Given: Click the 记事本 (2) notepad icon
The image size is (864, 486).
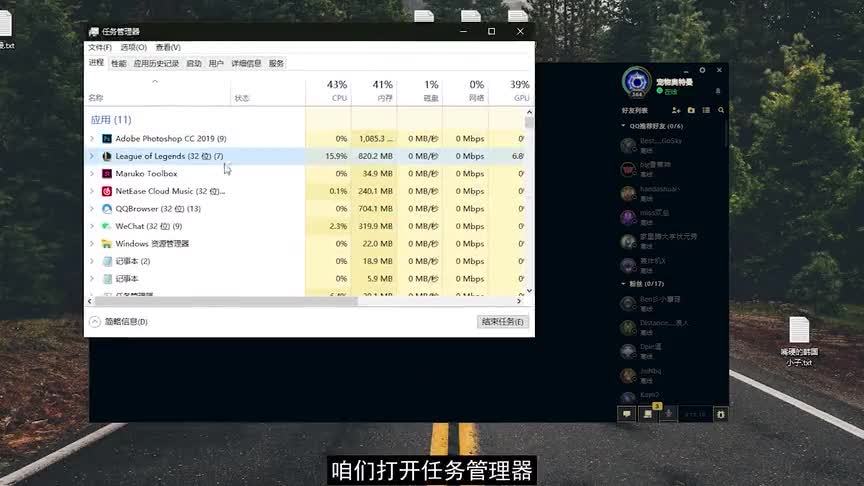Looking at the screenshot, I should 107,261.
